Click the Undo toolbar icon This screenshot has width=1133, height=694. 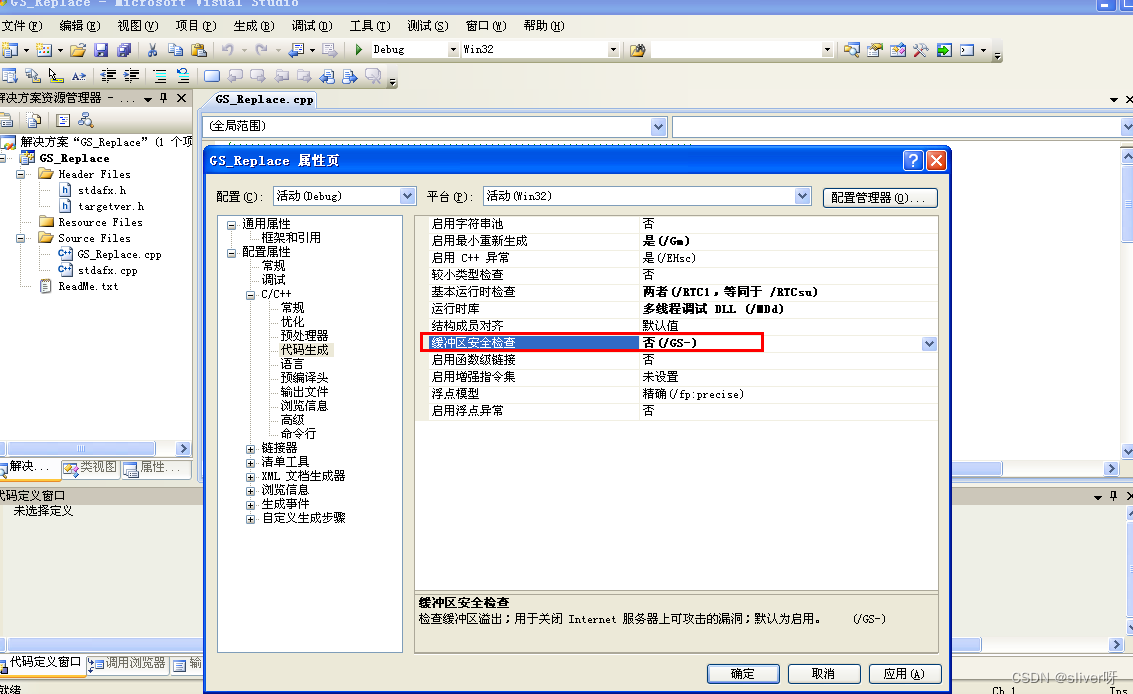click(227, 48)
